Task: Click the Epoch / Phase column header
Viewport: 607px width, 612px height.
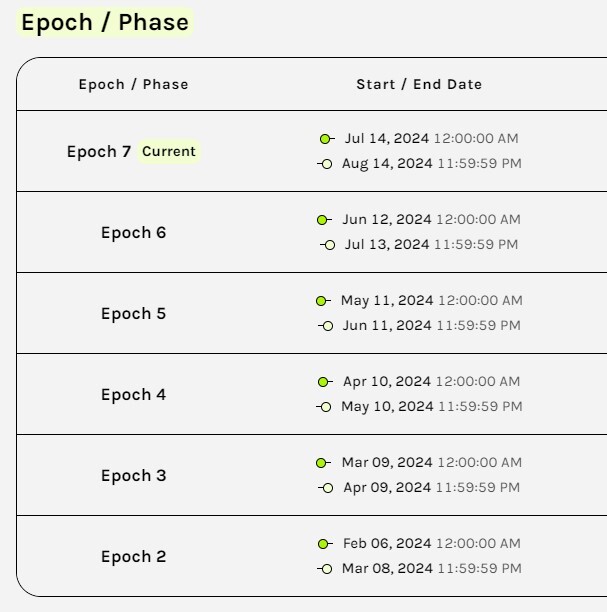Action: click(134, 84)
